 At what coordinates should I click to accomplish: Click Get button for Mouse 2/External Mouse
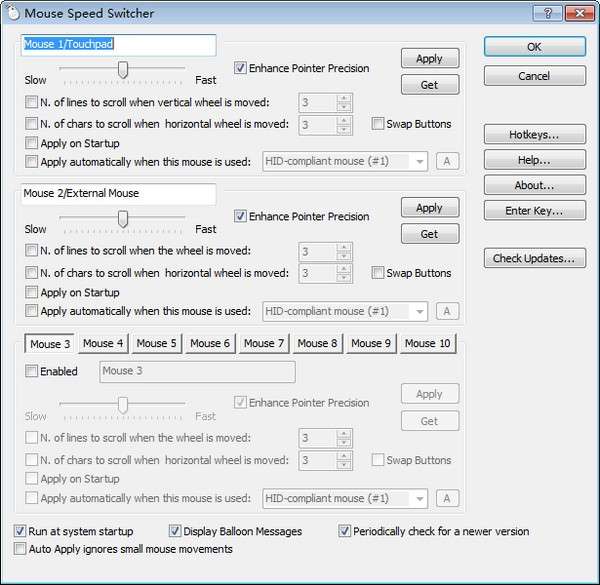click(430, 234)
